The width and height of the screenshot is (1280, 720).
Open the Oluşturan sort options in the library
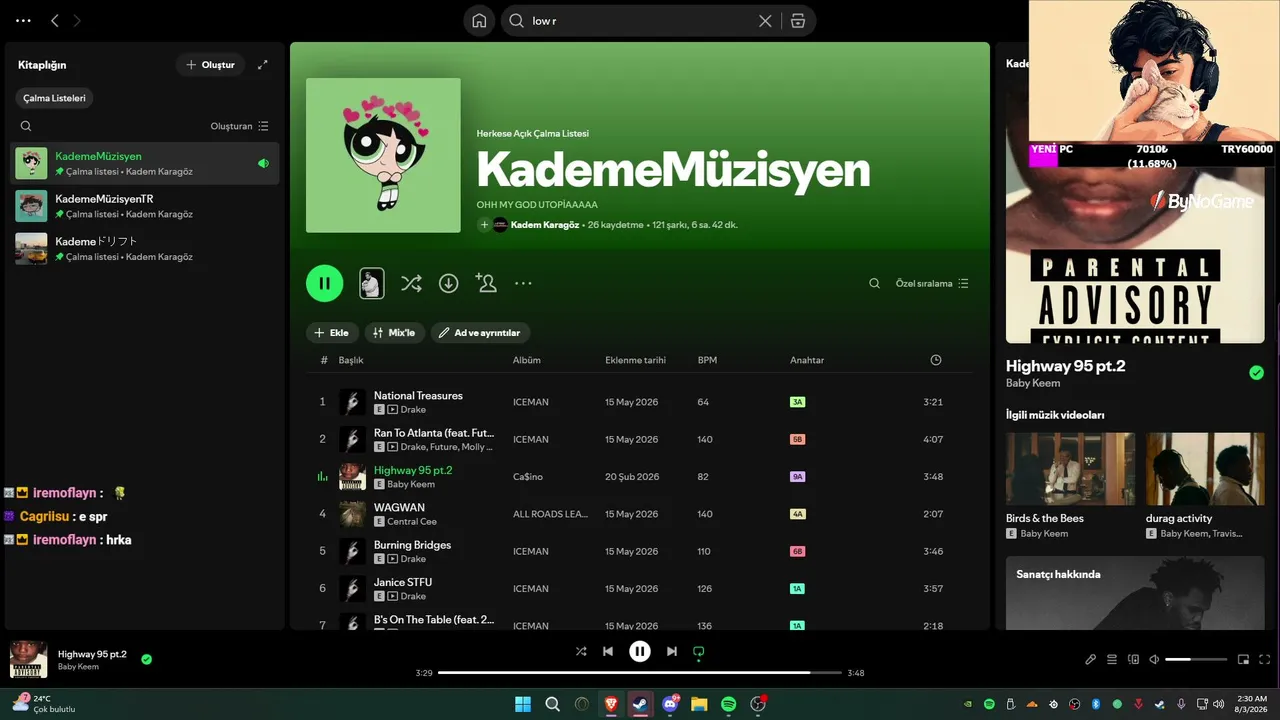point(240,126)
